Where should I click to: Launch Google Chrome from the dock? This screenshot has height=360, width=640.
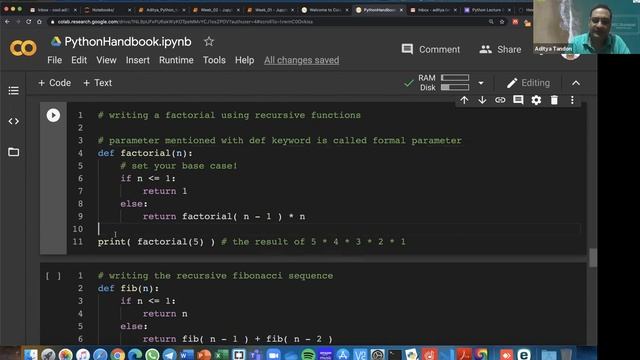click(117, 354)
